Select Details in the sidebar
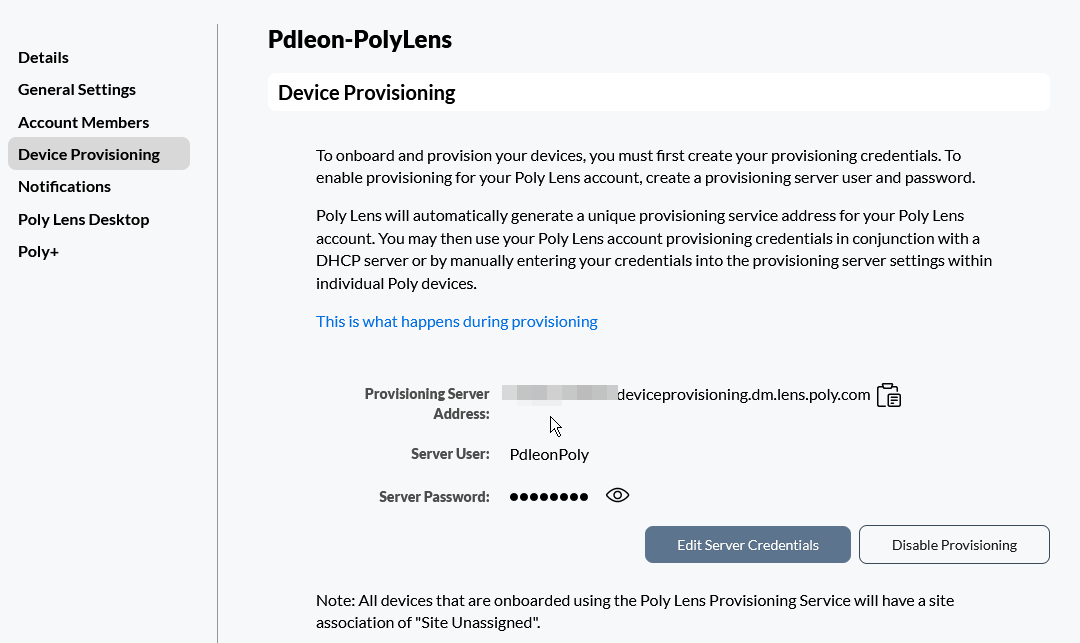The image size is (1080, 643). [43, 57]
